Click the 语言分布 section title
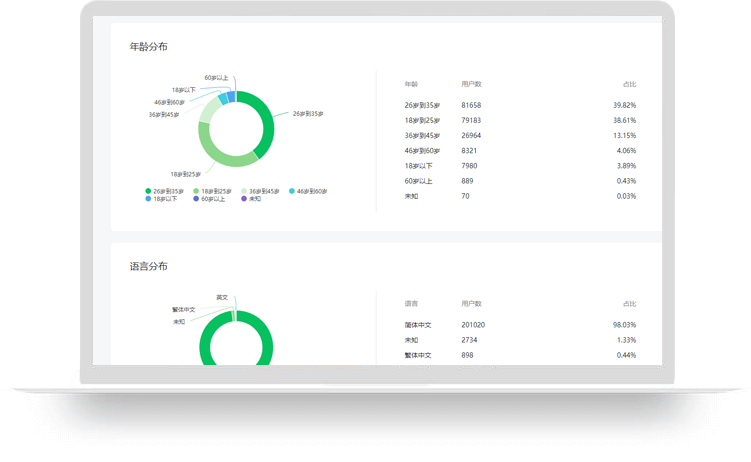This screenshot has height=462, width=751. tap(149, 267)
